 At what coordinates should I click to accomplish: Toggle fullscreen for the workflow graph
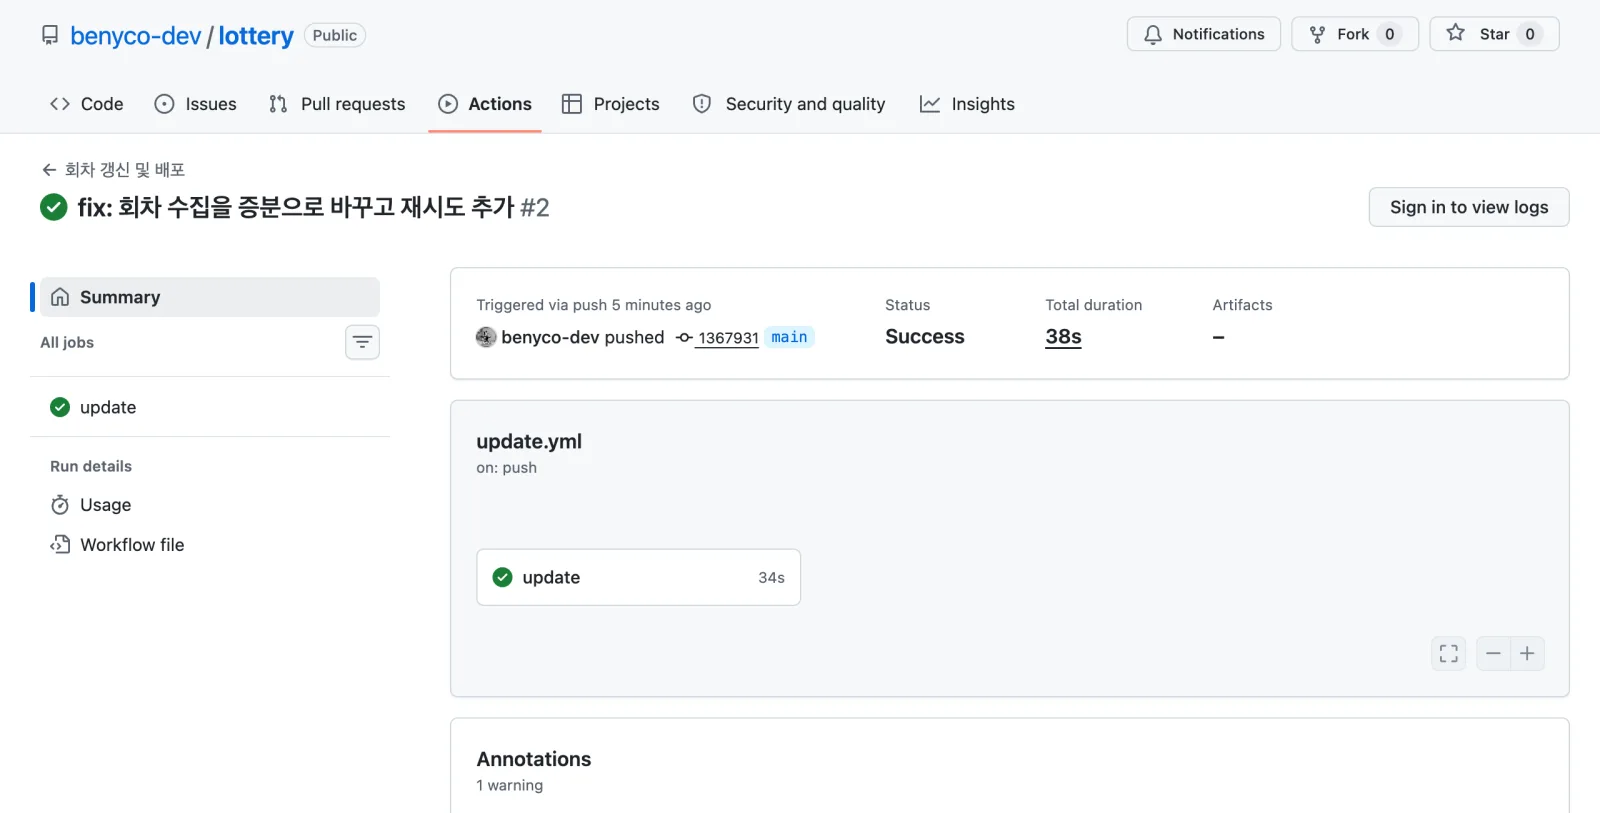[x=1449, y=654]
